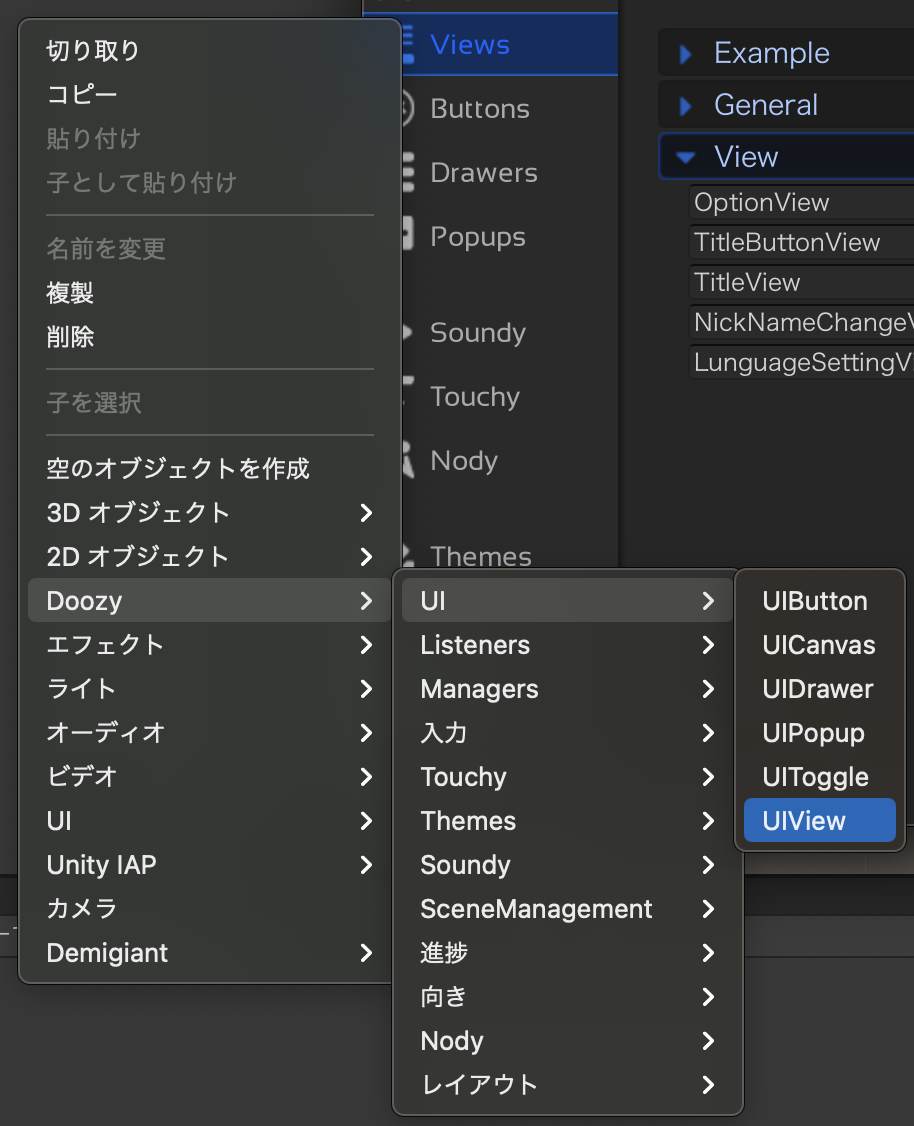Screen dimensions: 914x1126
Task: Open the Managers submenu
Action: point(567,689)
